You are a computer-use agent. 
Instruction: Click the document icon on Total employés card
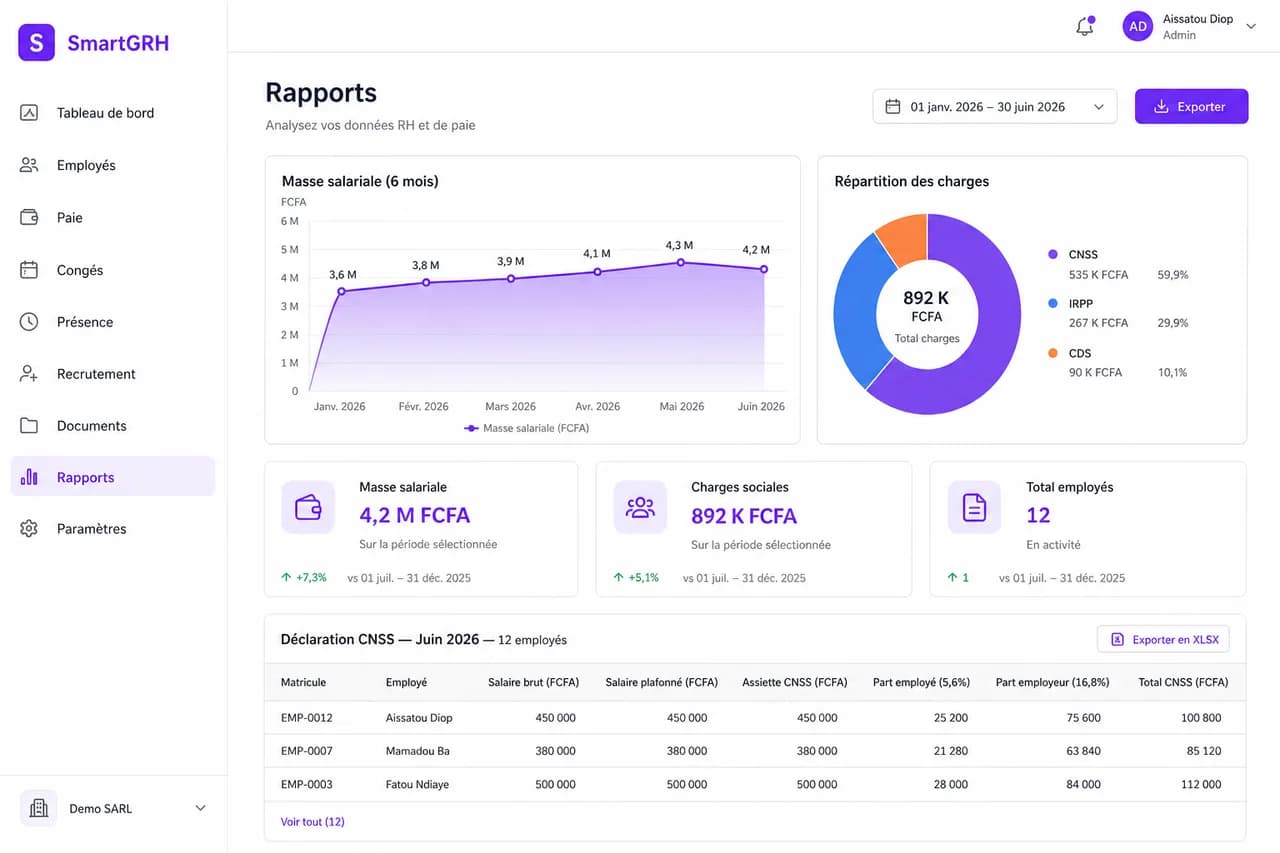[x=974, y=507]
